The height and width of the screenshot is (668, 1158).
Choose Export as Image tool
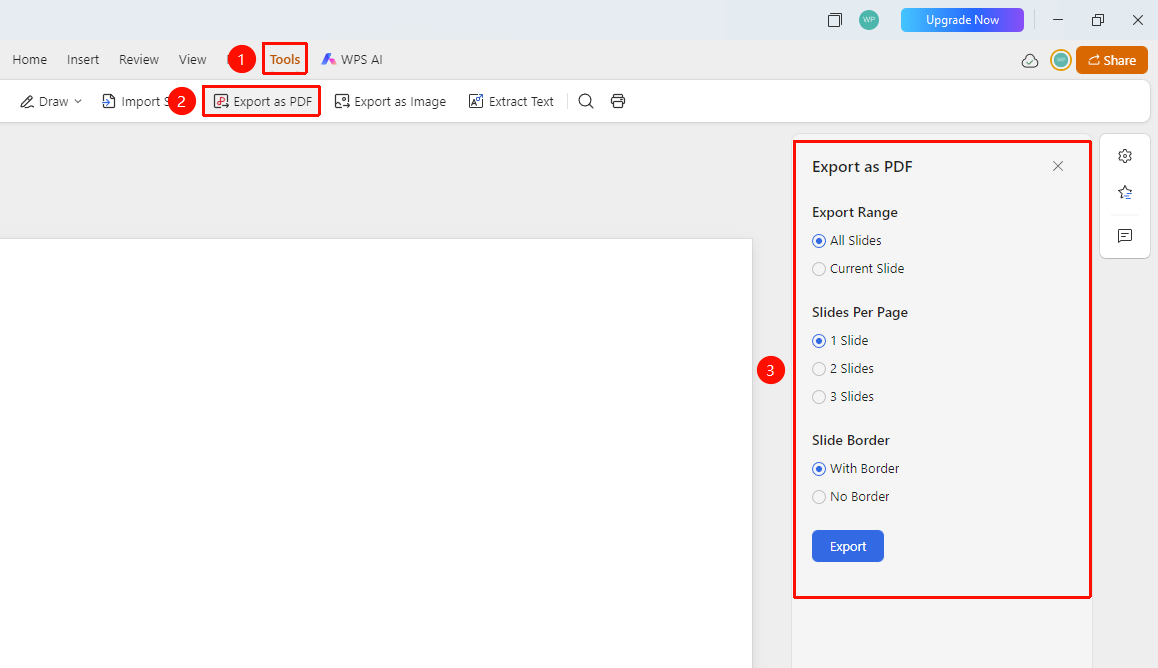point(390,102)
